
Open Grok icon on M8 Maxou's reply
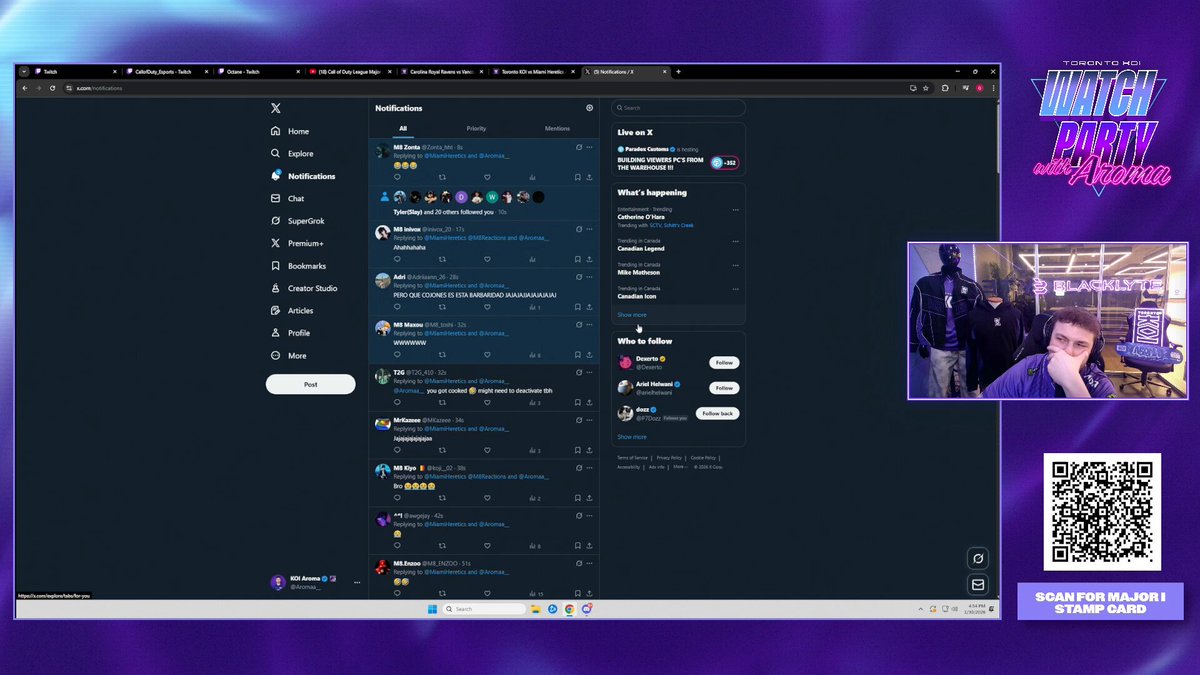[579, 325]
